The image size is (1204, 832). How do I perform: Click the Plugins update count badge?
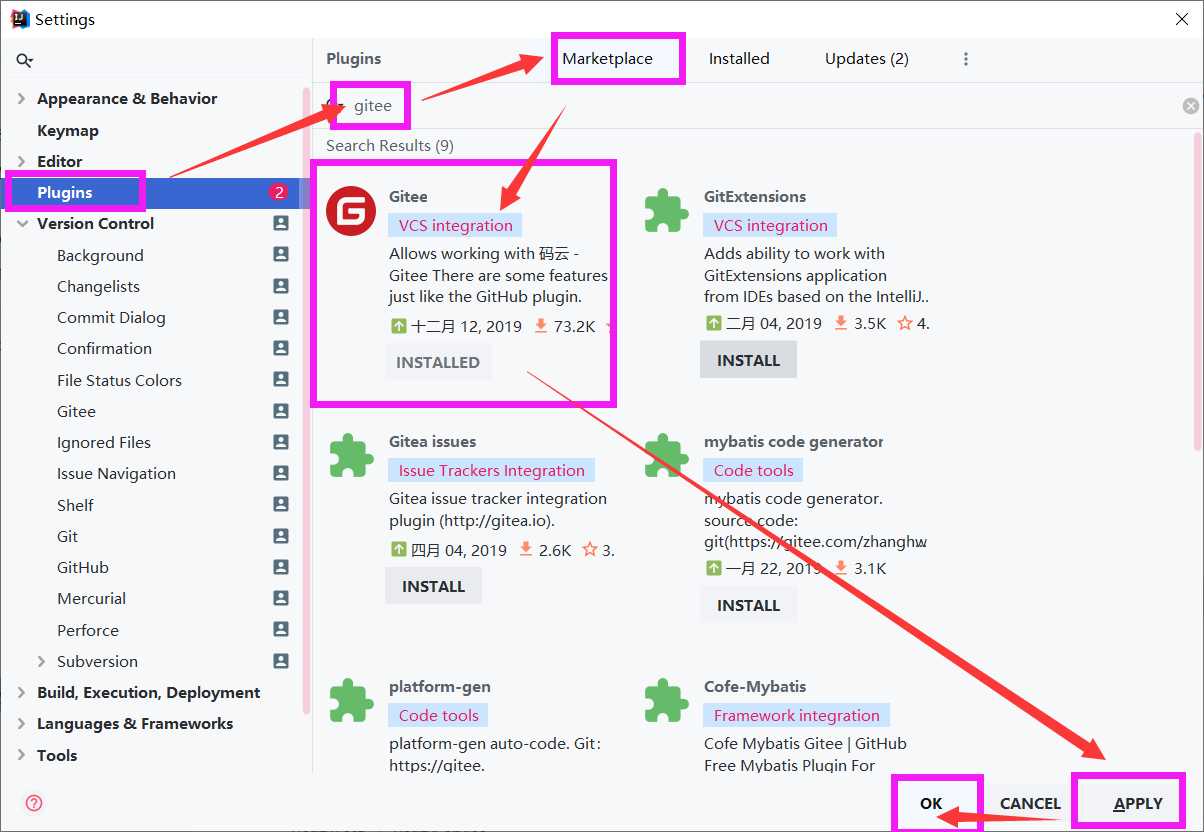(278, 192)
